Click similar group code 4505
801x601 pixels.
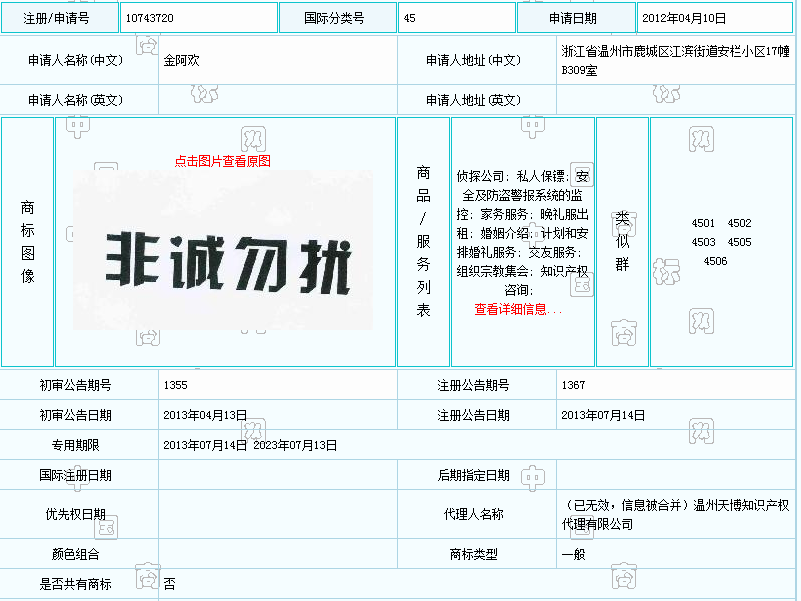tap(739, 242)
